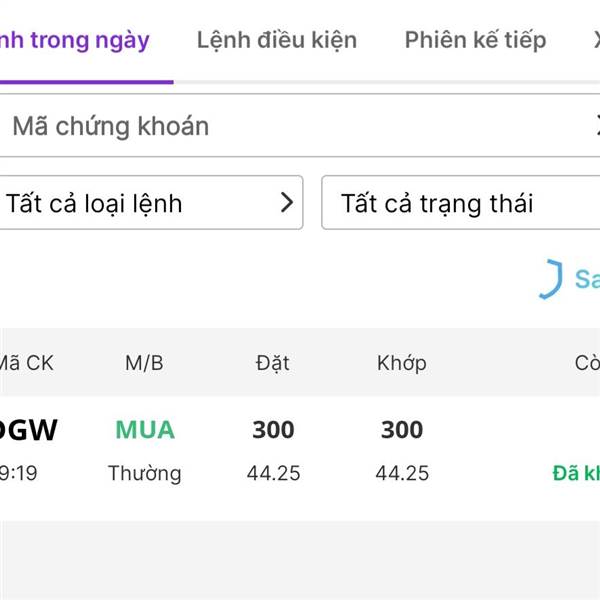Viewport: 600px width, 600px height.
Task: Click the green Đã kh... status text
Action: point(576,473)
